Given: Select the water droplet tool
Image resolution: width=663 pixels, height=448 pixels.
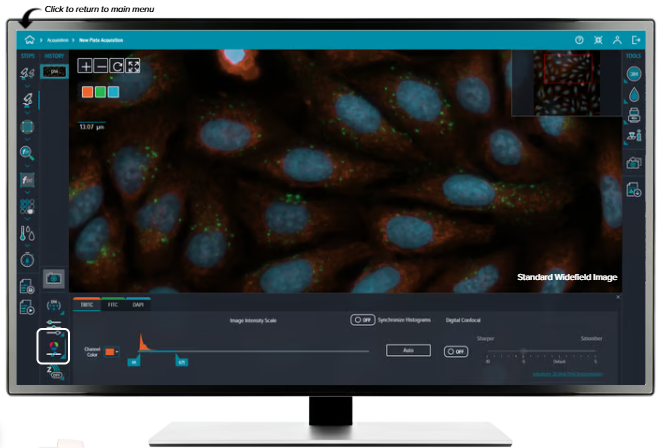Looking at the screenshot, I should pos(634,95).
